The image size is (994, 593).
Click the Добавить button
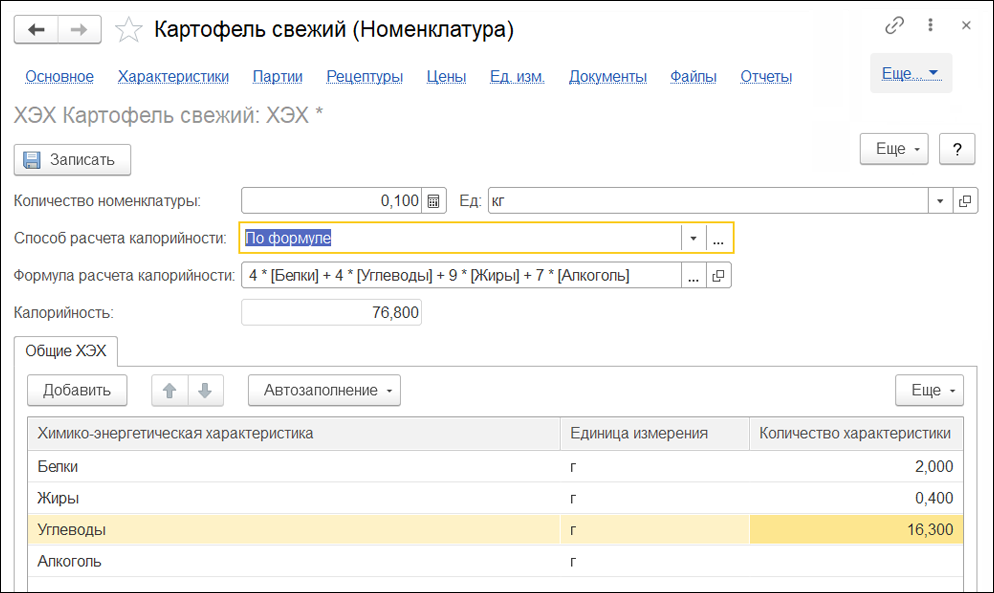(x=77, y=390)
